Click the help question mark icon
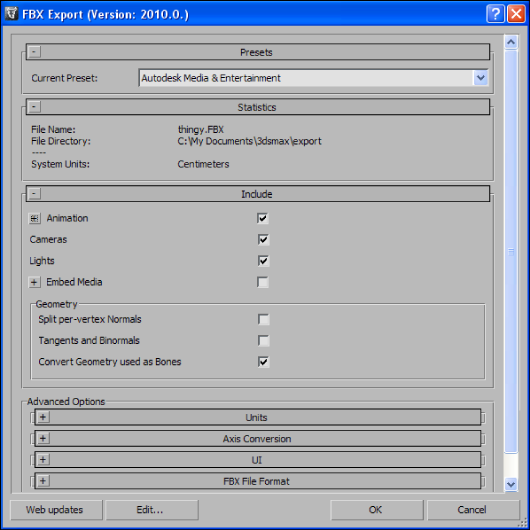530x530 pixels. (496, 14)
